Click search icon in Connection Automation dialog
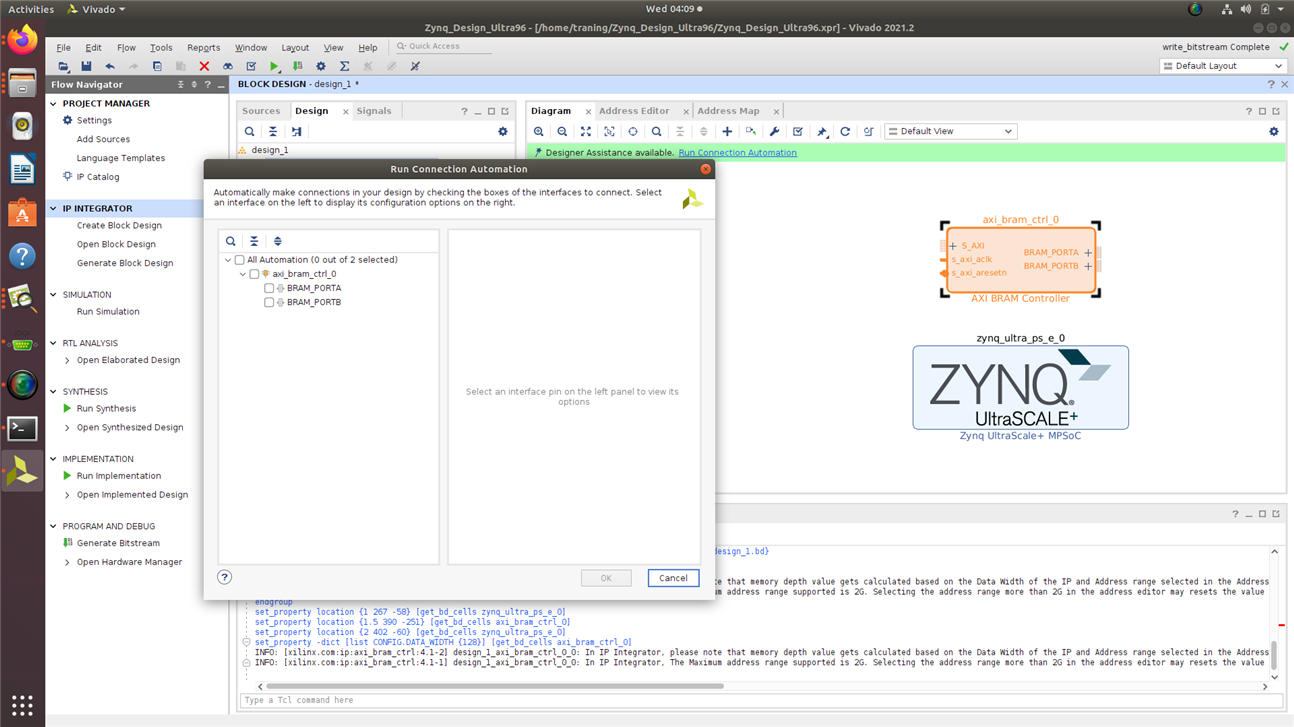The image size is (1294, 727). [231, 241]
